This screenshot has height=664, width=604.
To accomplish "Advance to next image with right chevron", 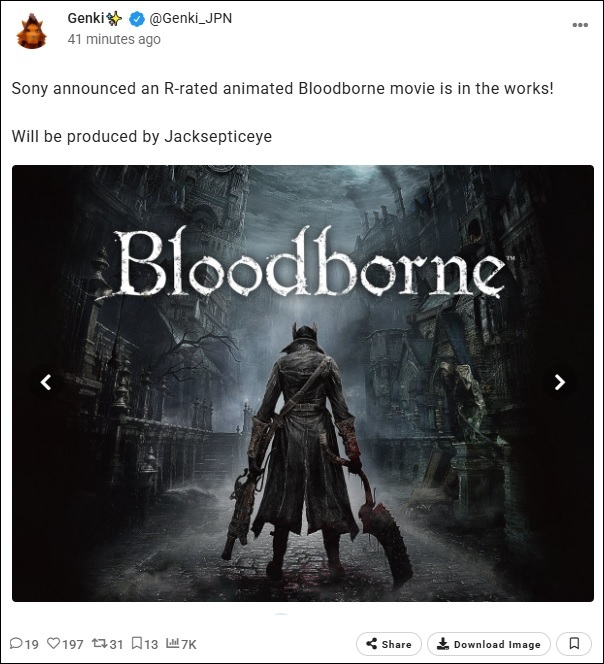I will [x=560, y=382].
